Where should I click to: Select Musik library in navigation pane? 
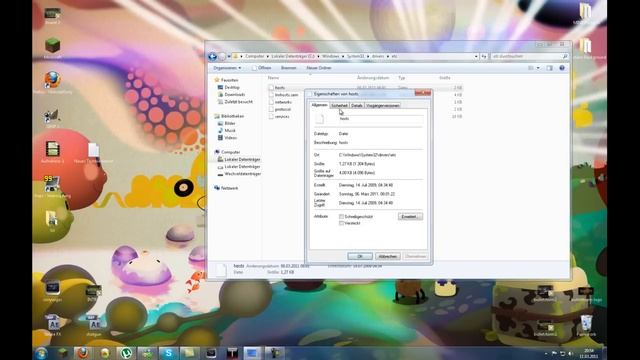click(x=230, y=131)
